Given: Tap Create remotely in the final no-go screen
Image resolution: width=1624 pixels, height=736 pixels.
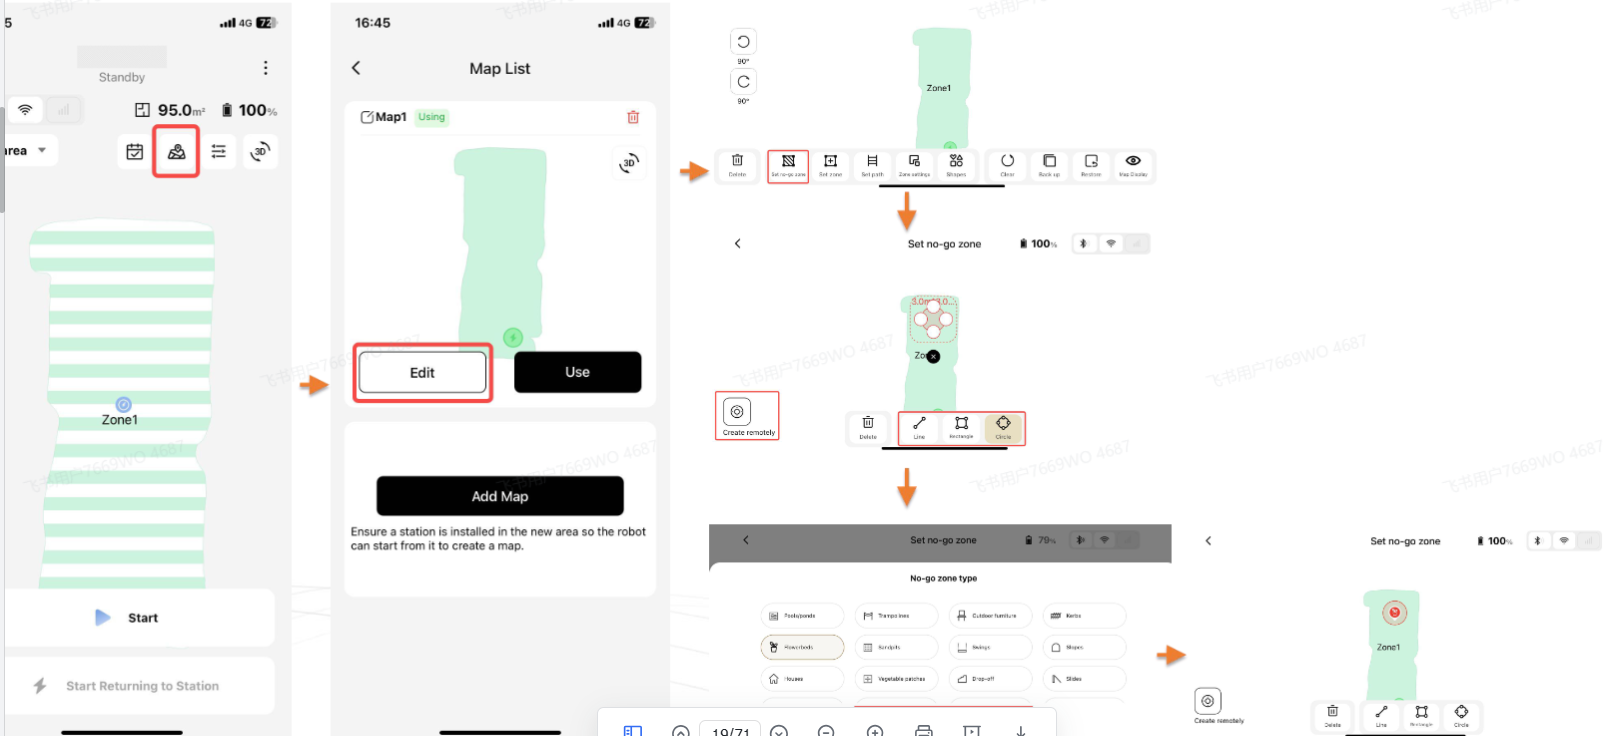Looking at the screenshot, I should [1208, 706].
